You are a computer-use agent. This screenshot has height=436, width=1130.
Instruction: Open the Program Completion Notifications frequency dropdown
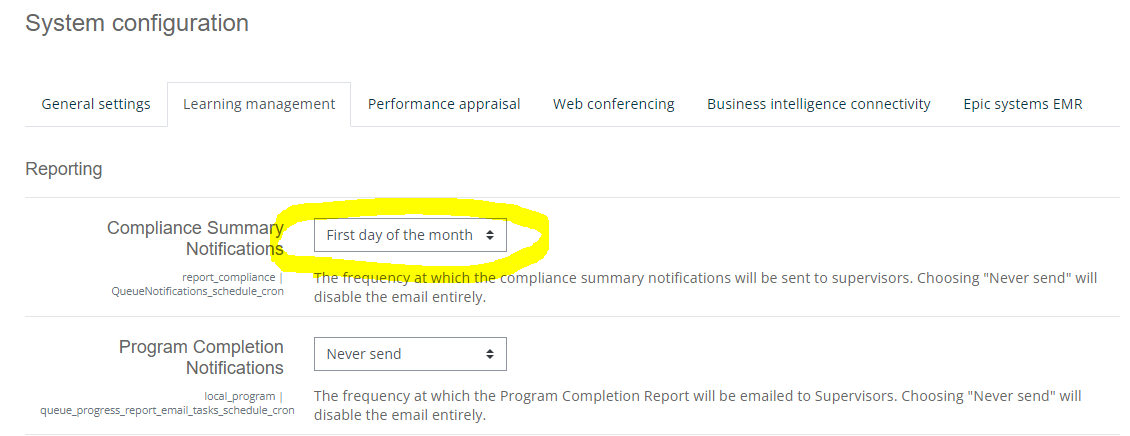pos(410,354)
